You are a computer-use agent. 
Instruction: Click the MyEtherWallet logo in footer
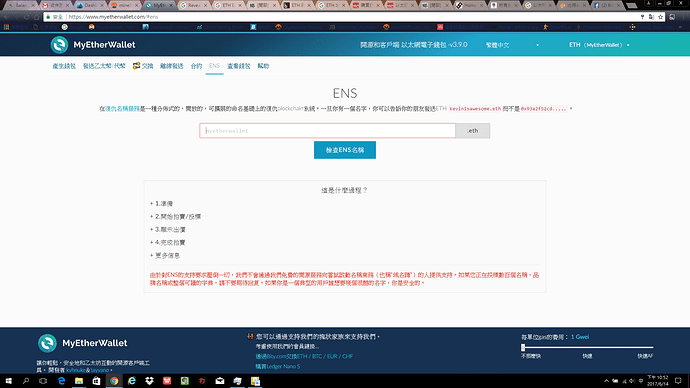tap(82, 343)
